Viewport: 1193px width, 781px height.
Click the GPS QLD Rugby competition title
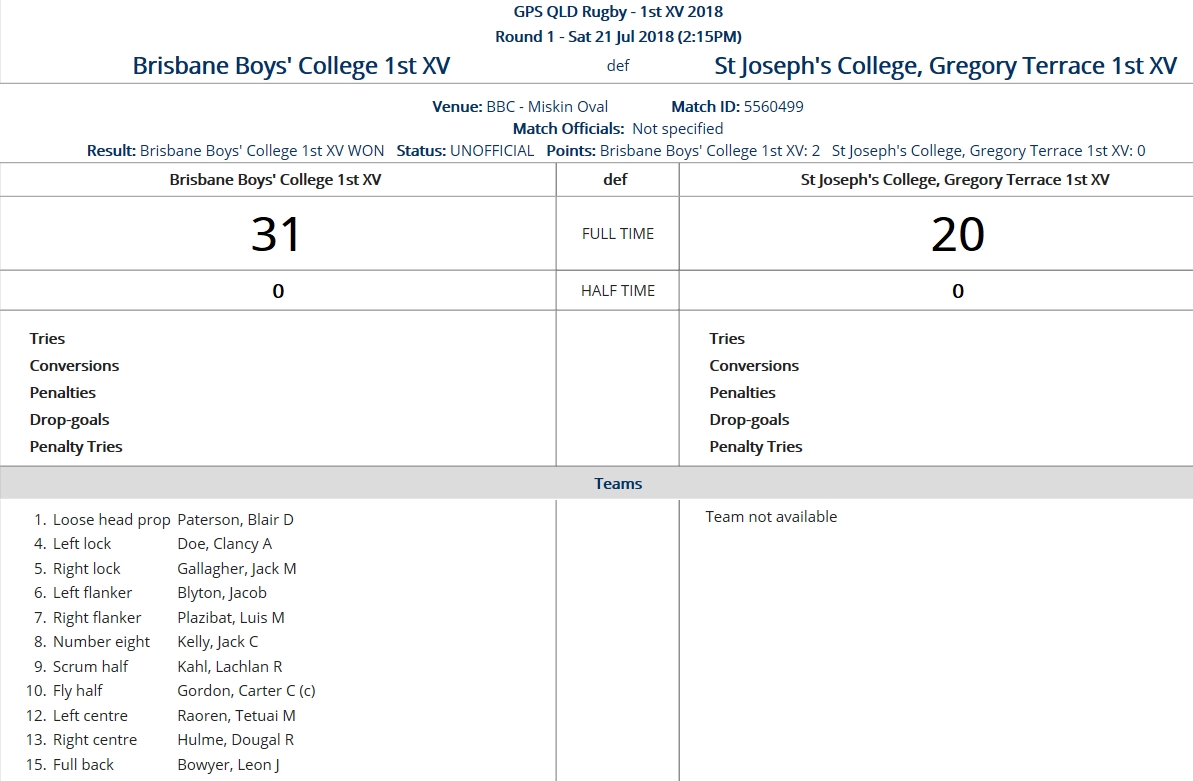(617, 12)
